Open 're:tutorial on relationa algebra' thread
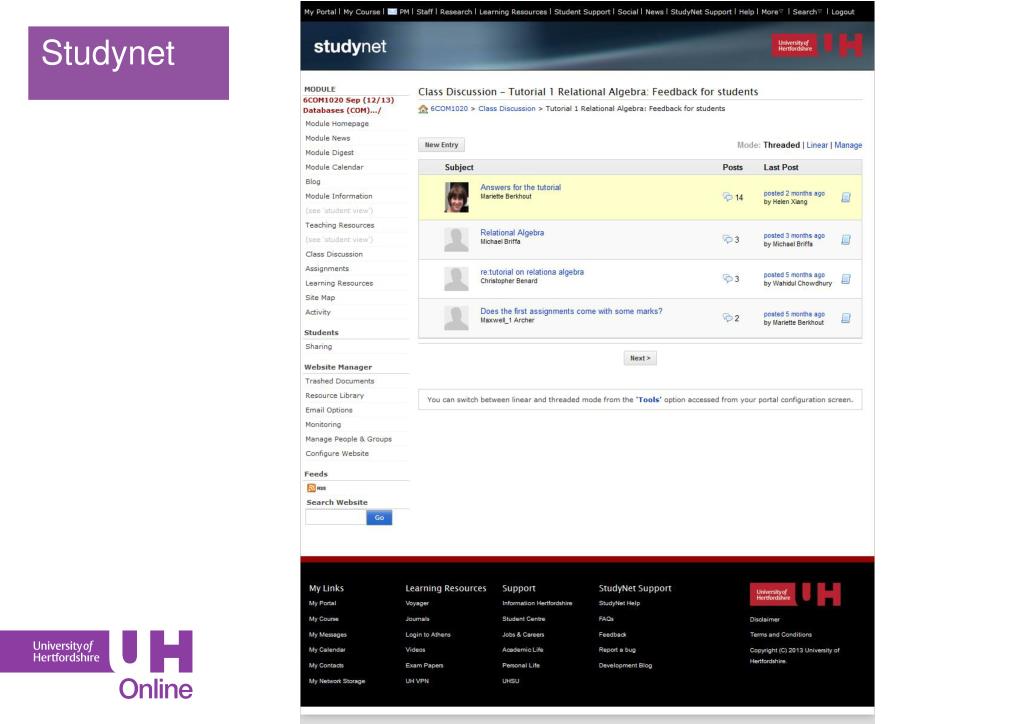Image resolution: width=1024 pixels, height=724 pixels. point(532,272)
